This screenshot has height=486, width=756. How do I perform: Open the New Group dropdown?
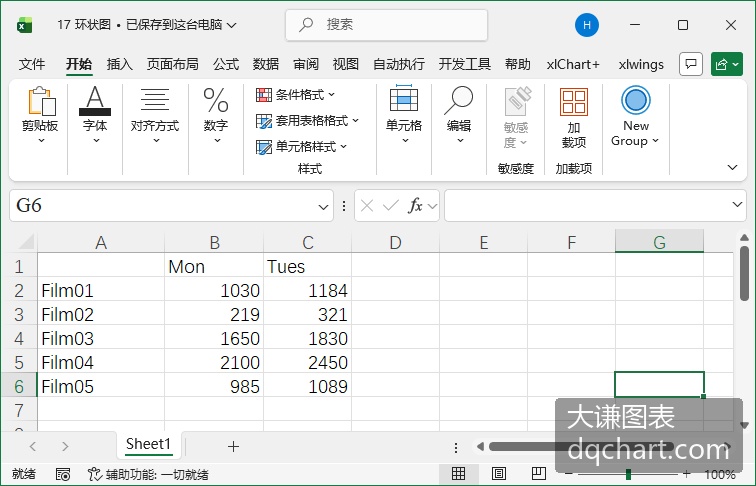635,118
